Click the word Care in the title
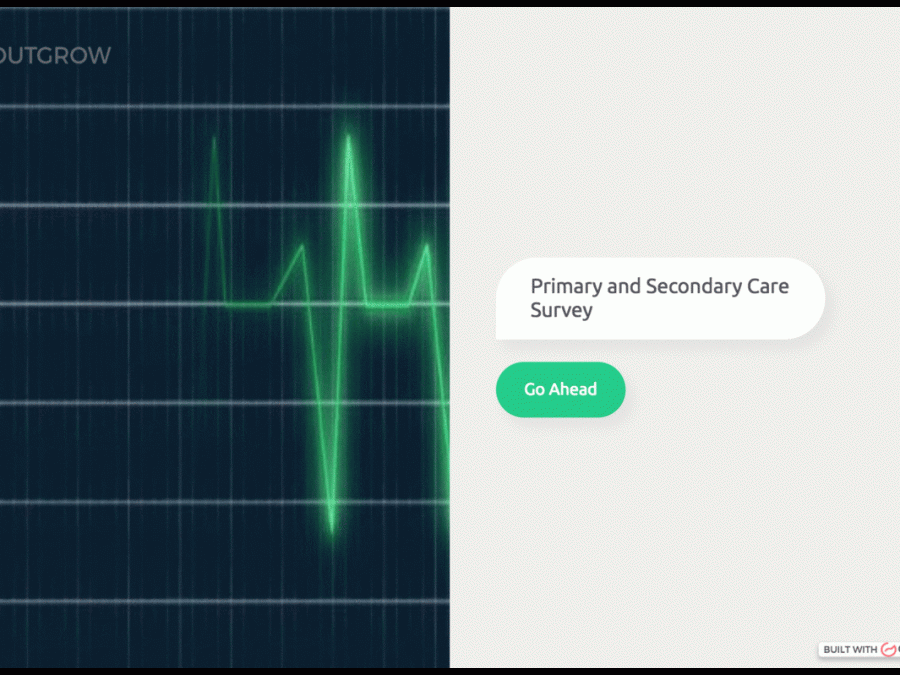The height and width of the screenshot is (675, 900). (x=768, y=287)
